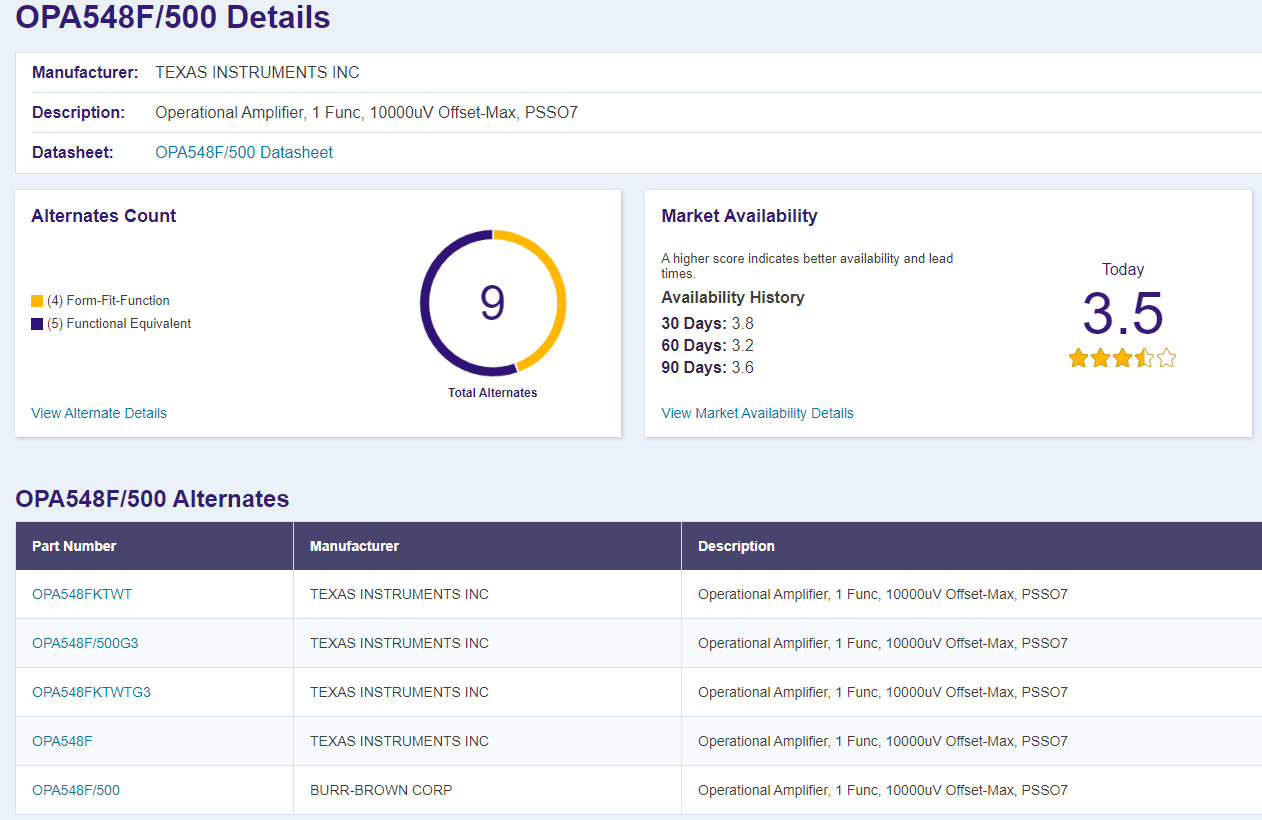Click the description cell in the OPA548F/500G3 row
Screen dimensions: 1262x820
[972, 643]
